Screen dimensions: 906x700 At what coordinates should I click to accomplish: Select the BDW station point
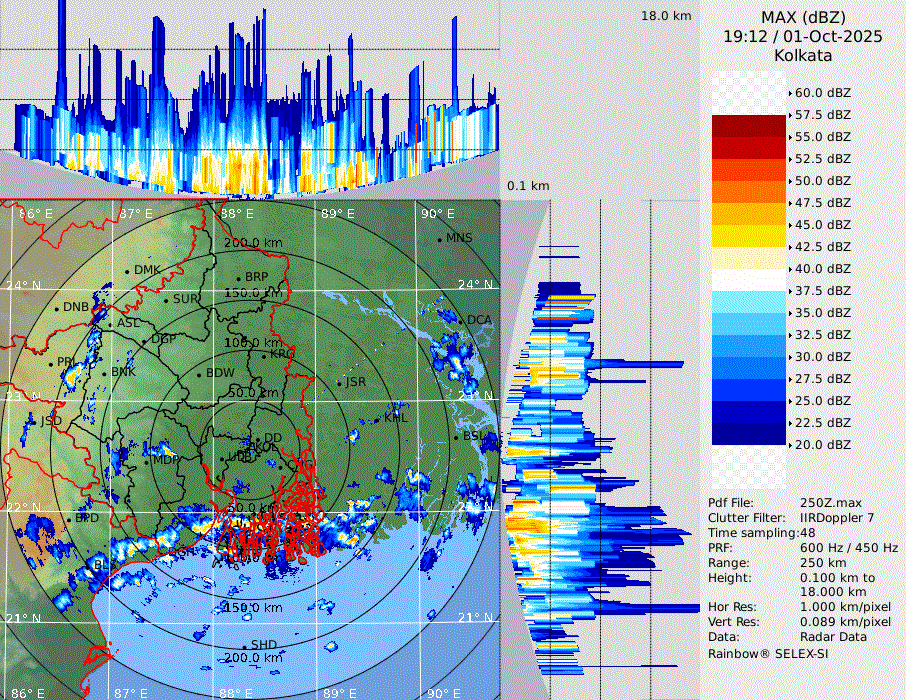point(199,374)
